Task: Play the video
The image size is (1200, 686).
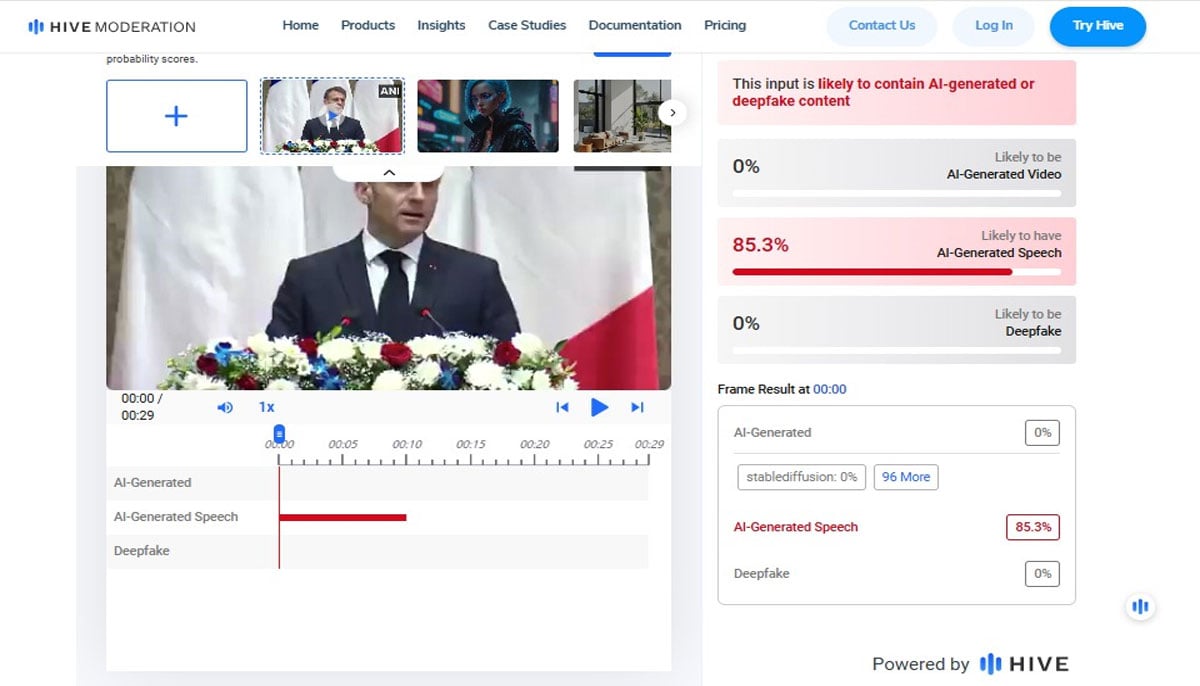Action: [600, 407]
